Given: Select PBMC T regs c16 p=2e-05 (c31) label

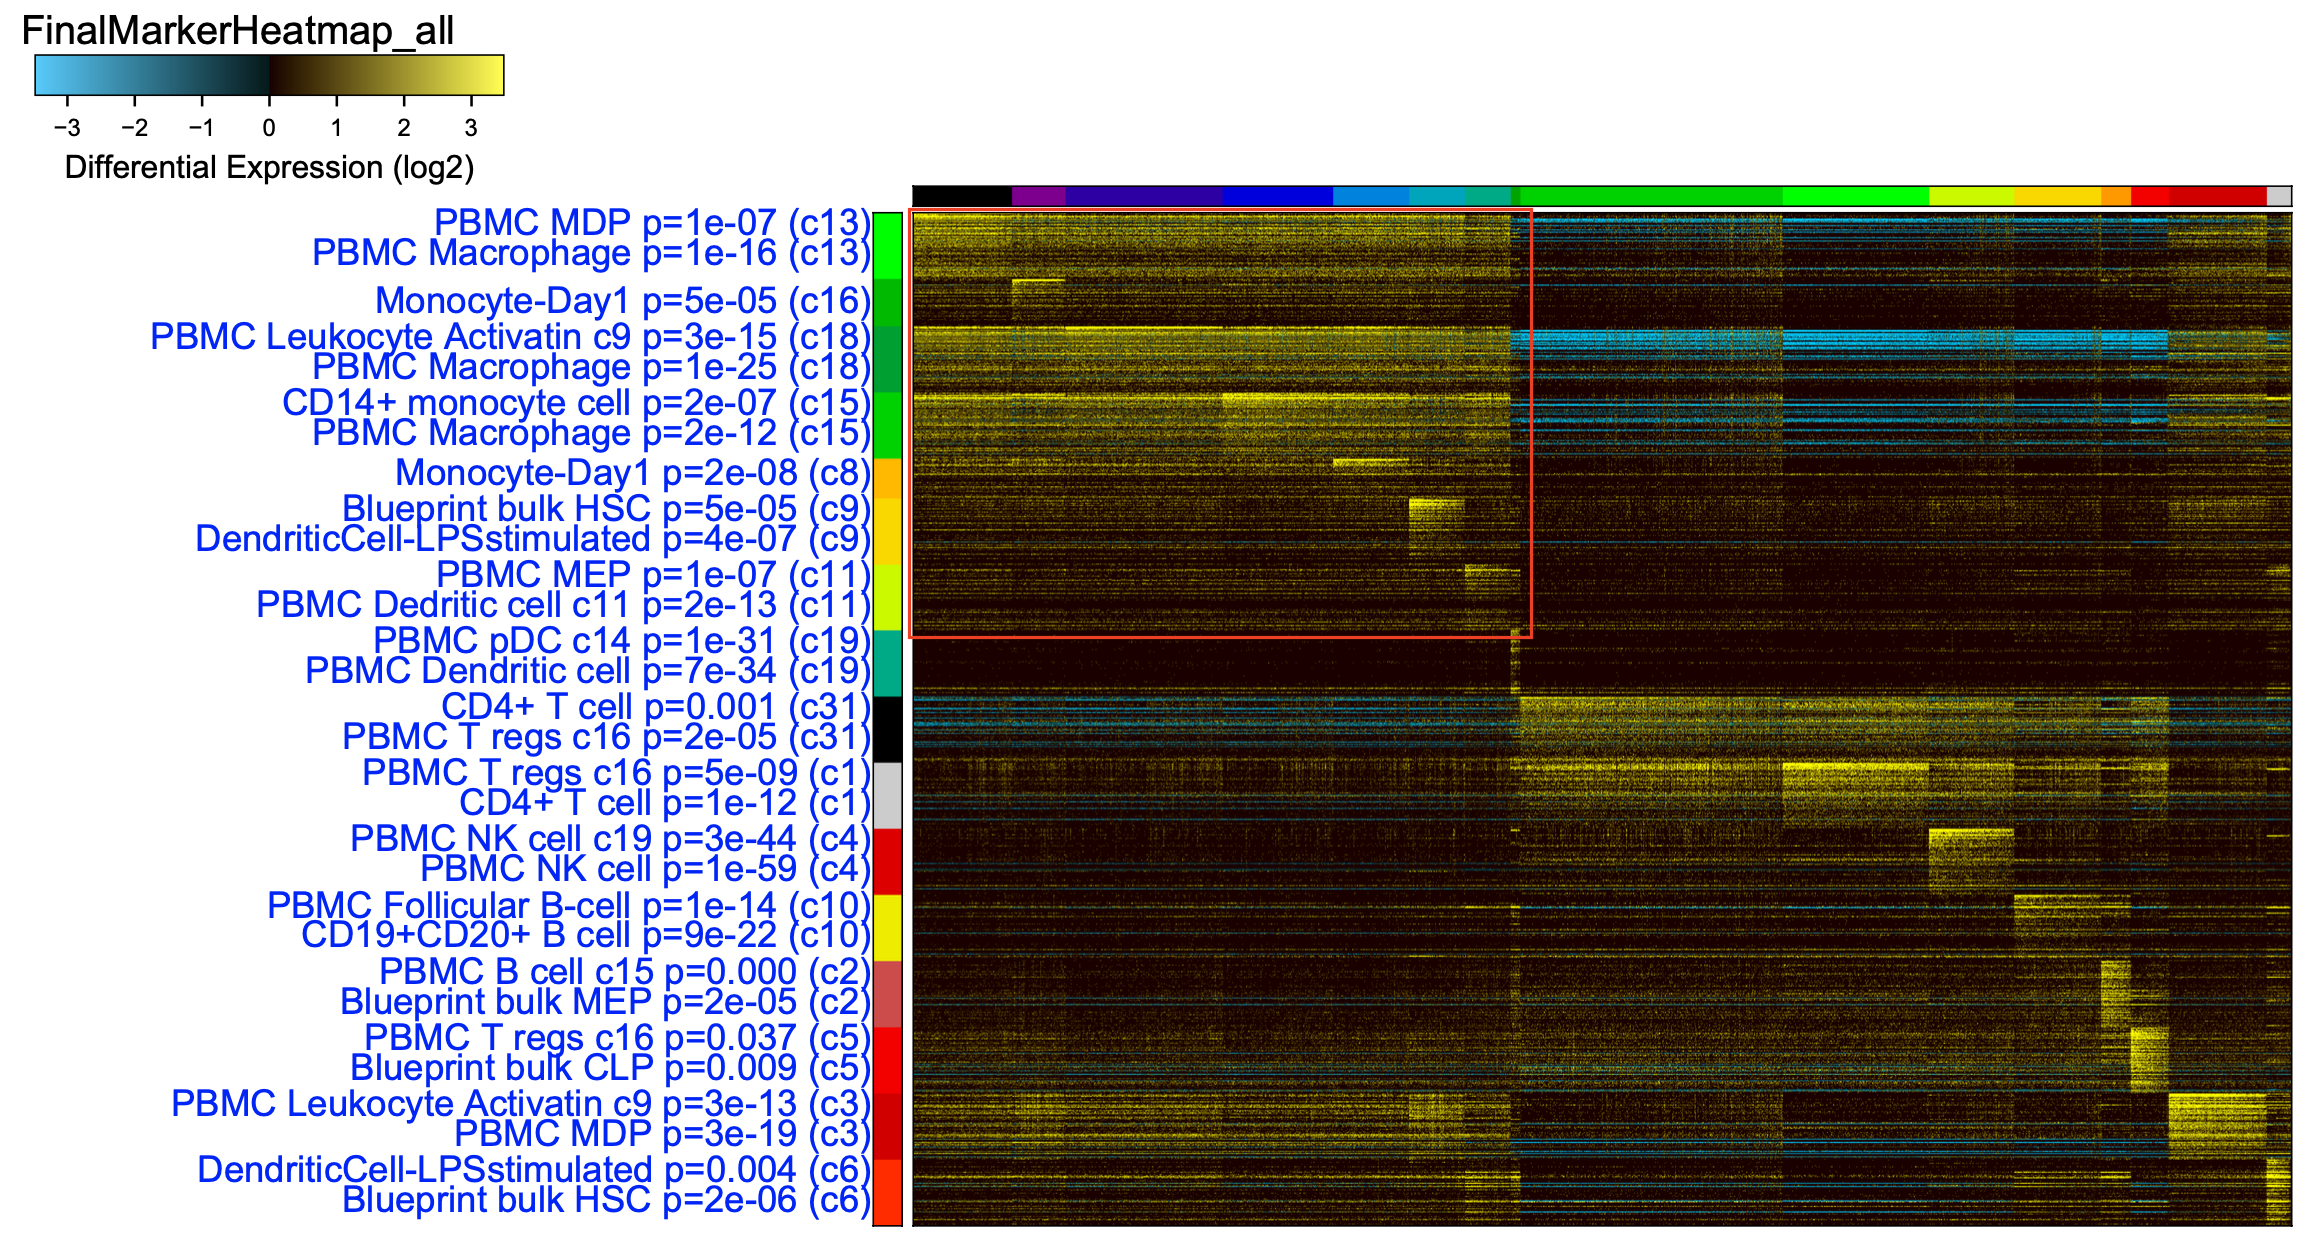Looking at the screenshot, I should 606,736.
